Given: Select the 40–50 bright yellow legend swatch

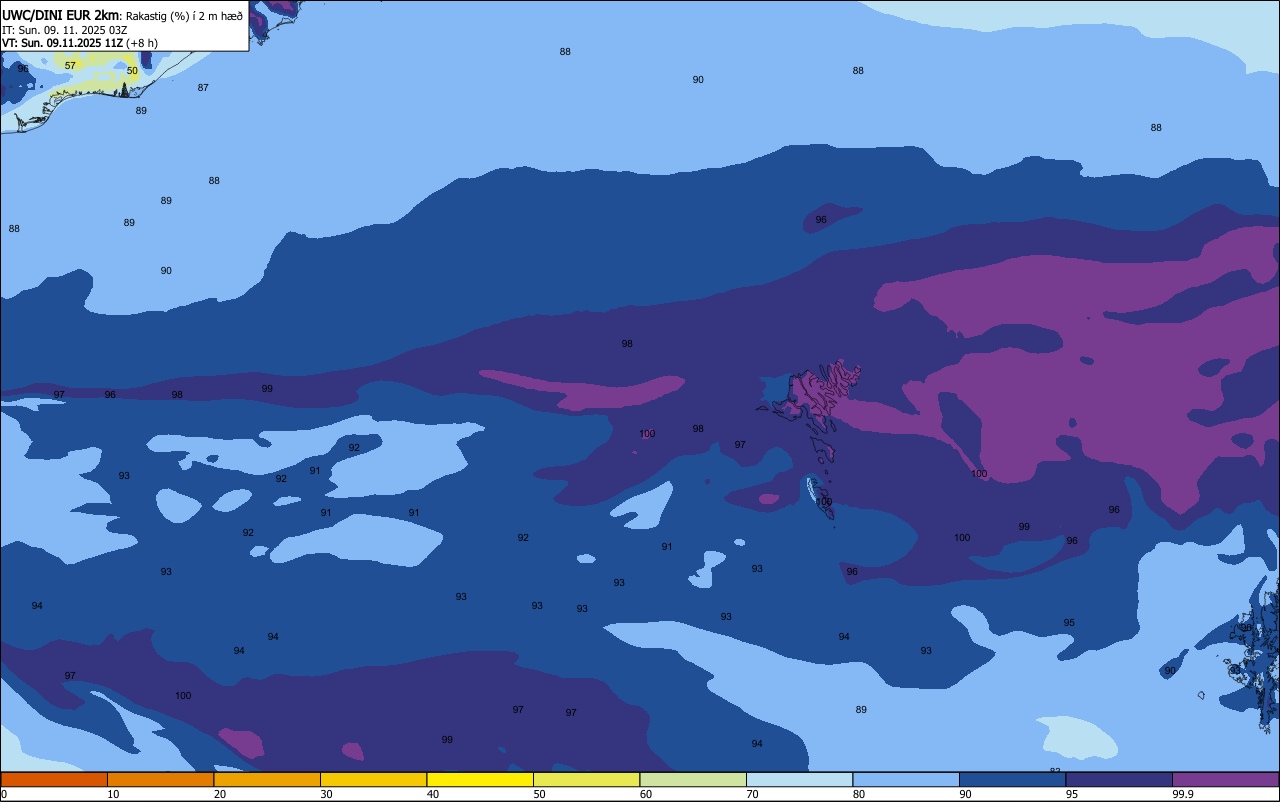Looking at the screenshot, I should click(480, 779).
